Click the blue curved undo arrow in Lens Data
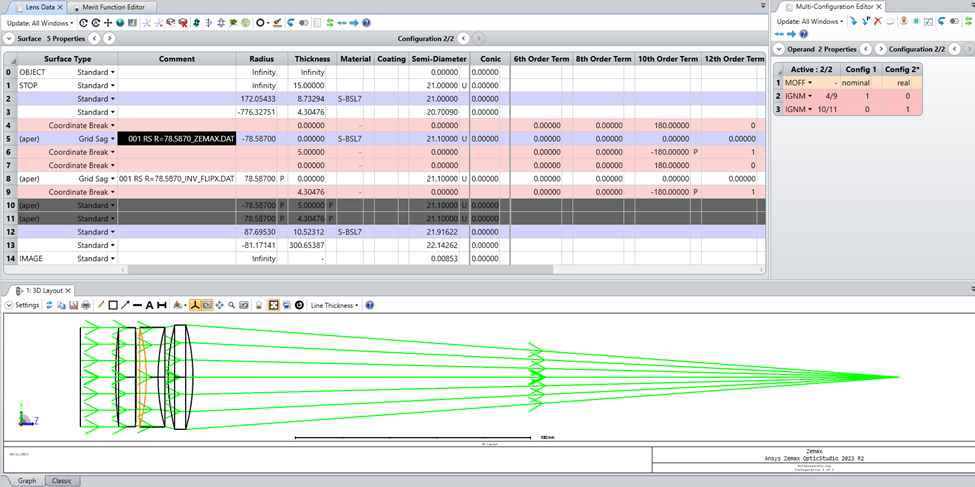975x487 pixels. click(x=291, y=22)
